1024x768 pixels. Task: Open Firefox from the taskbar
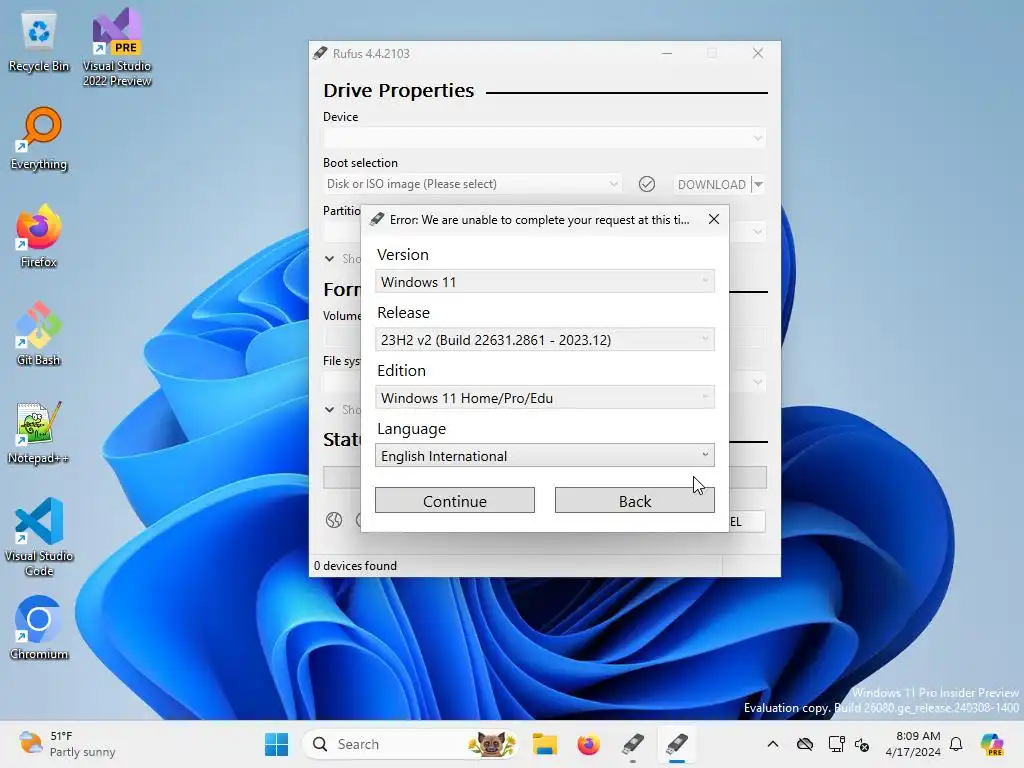(x=588, y=744)
